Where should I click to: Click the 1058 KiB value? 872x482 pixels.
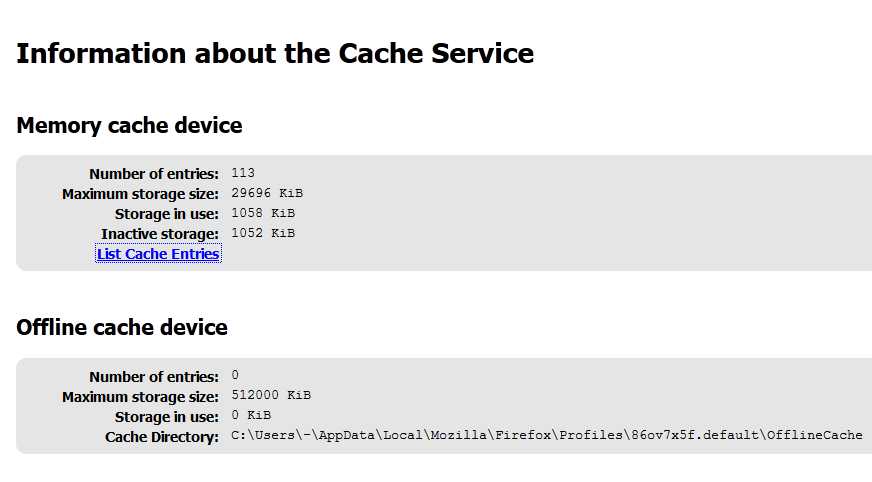263,213
